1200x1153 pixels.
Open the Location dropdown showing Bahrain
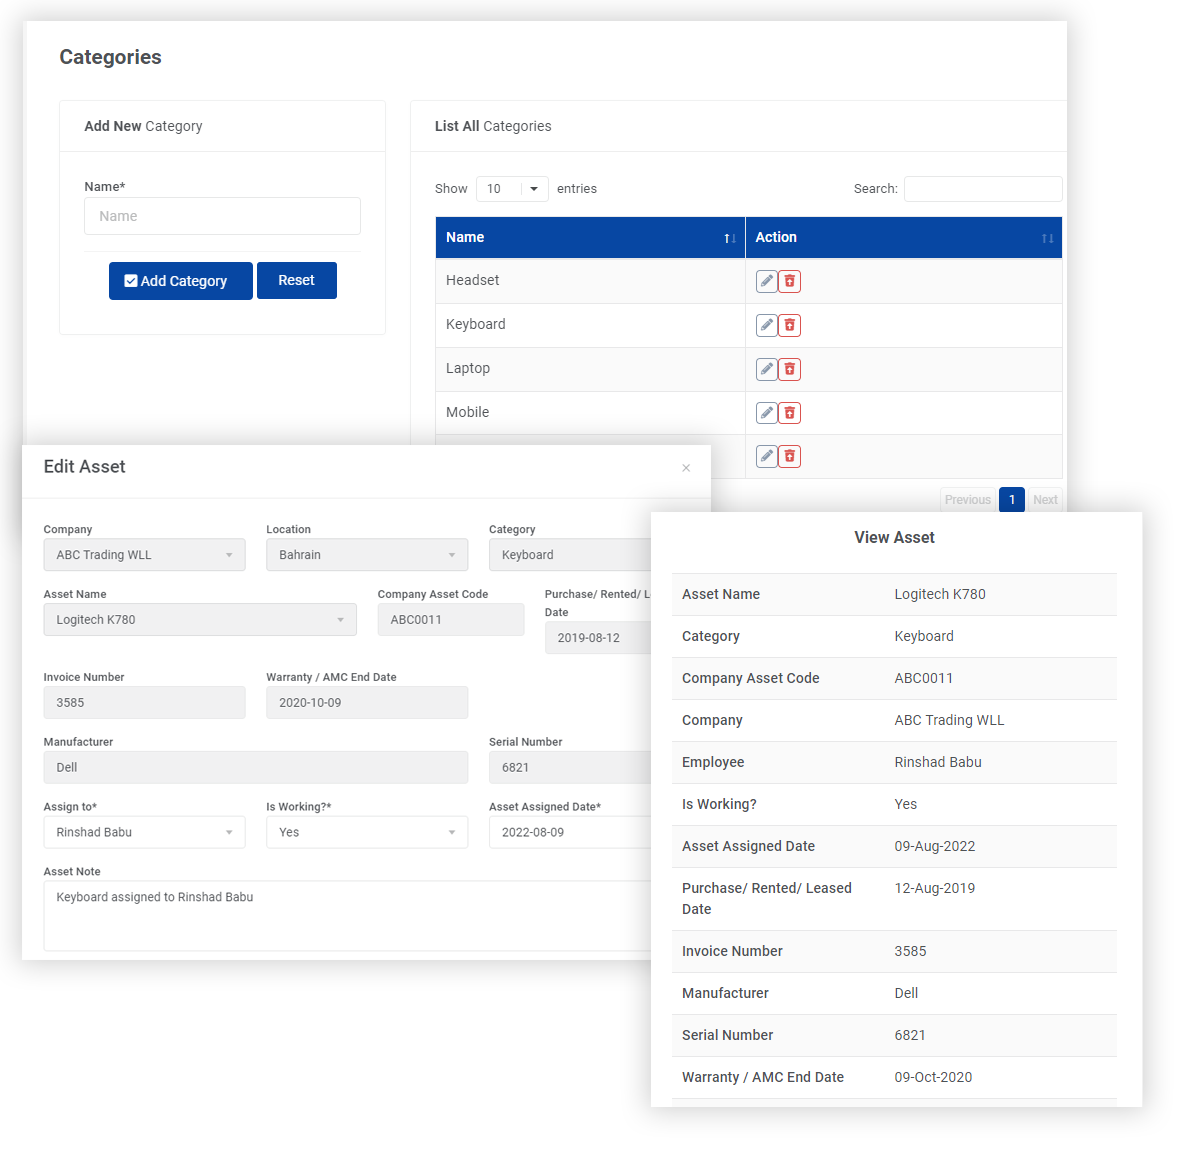[x=367, y=554]
